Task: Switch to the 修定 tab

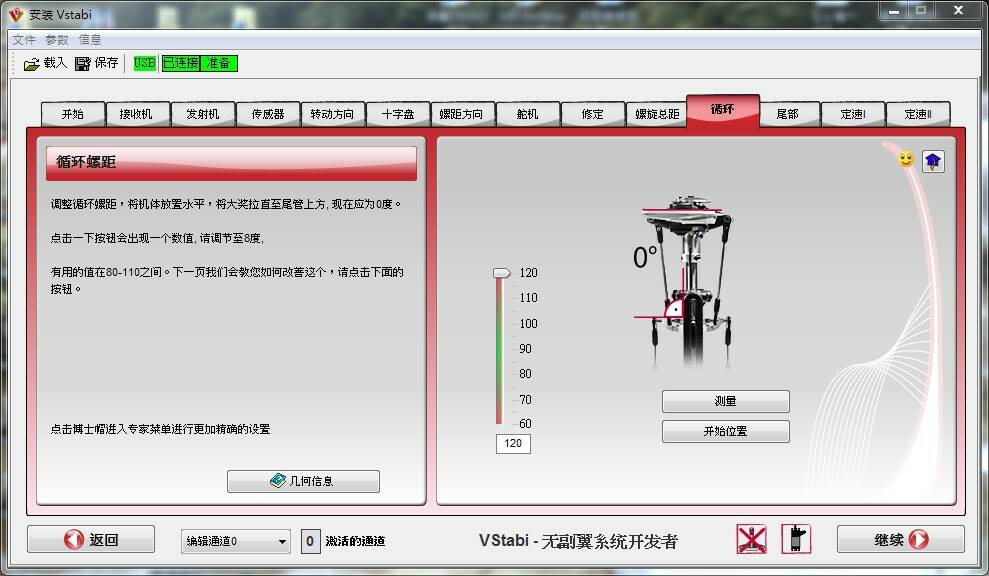Action: point(592,114)
